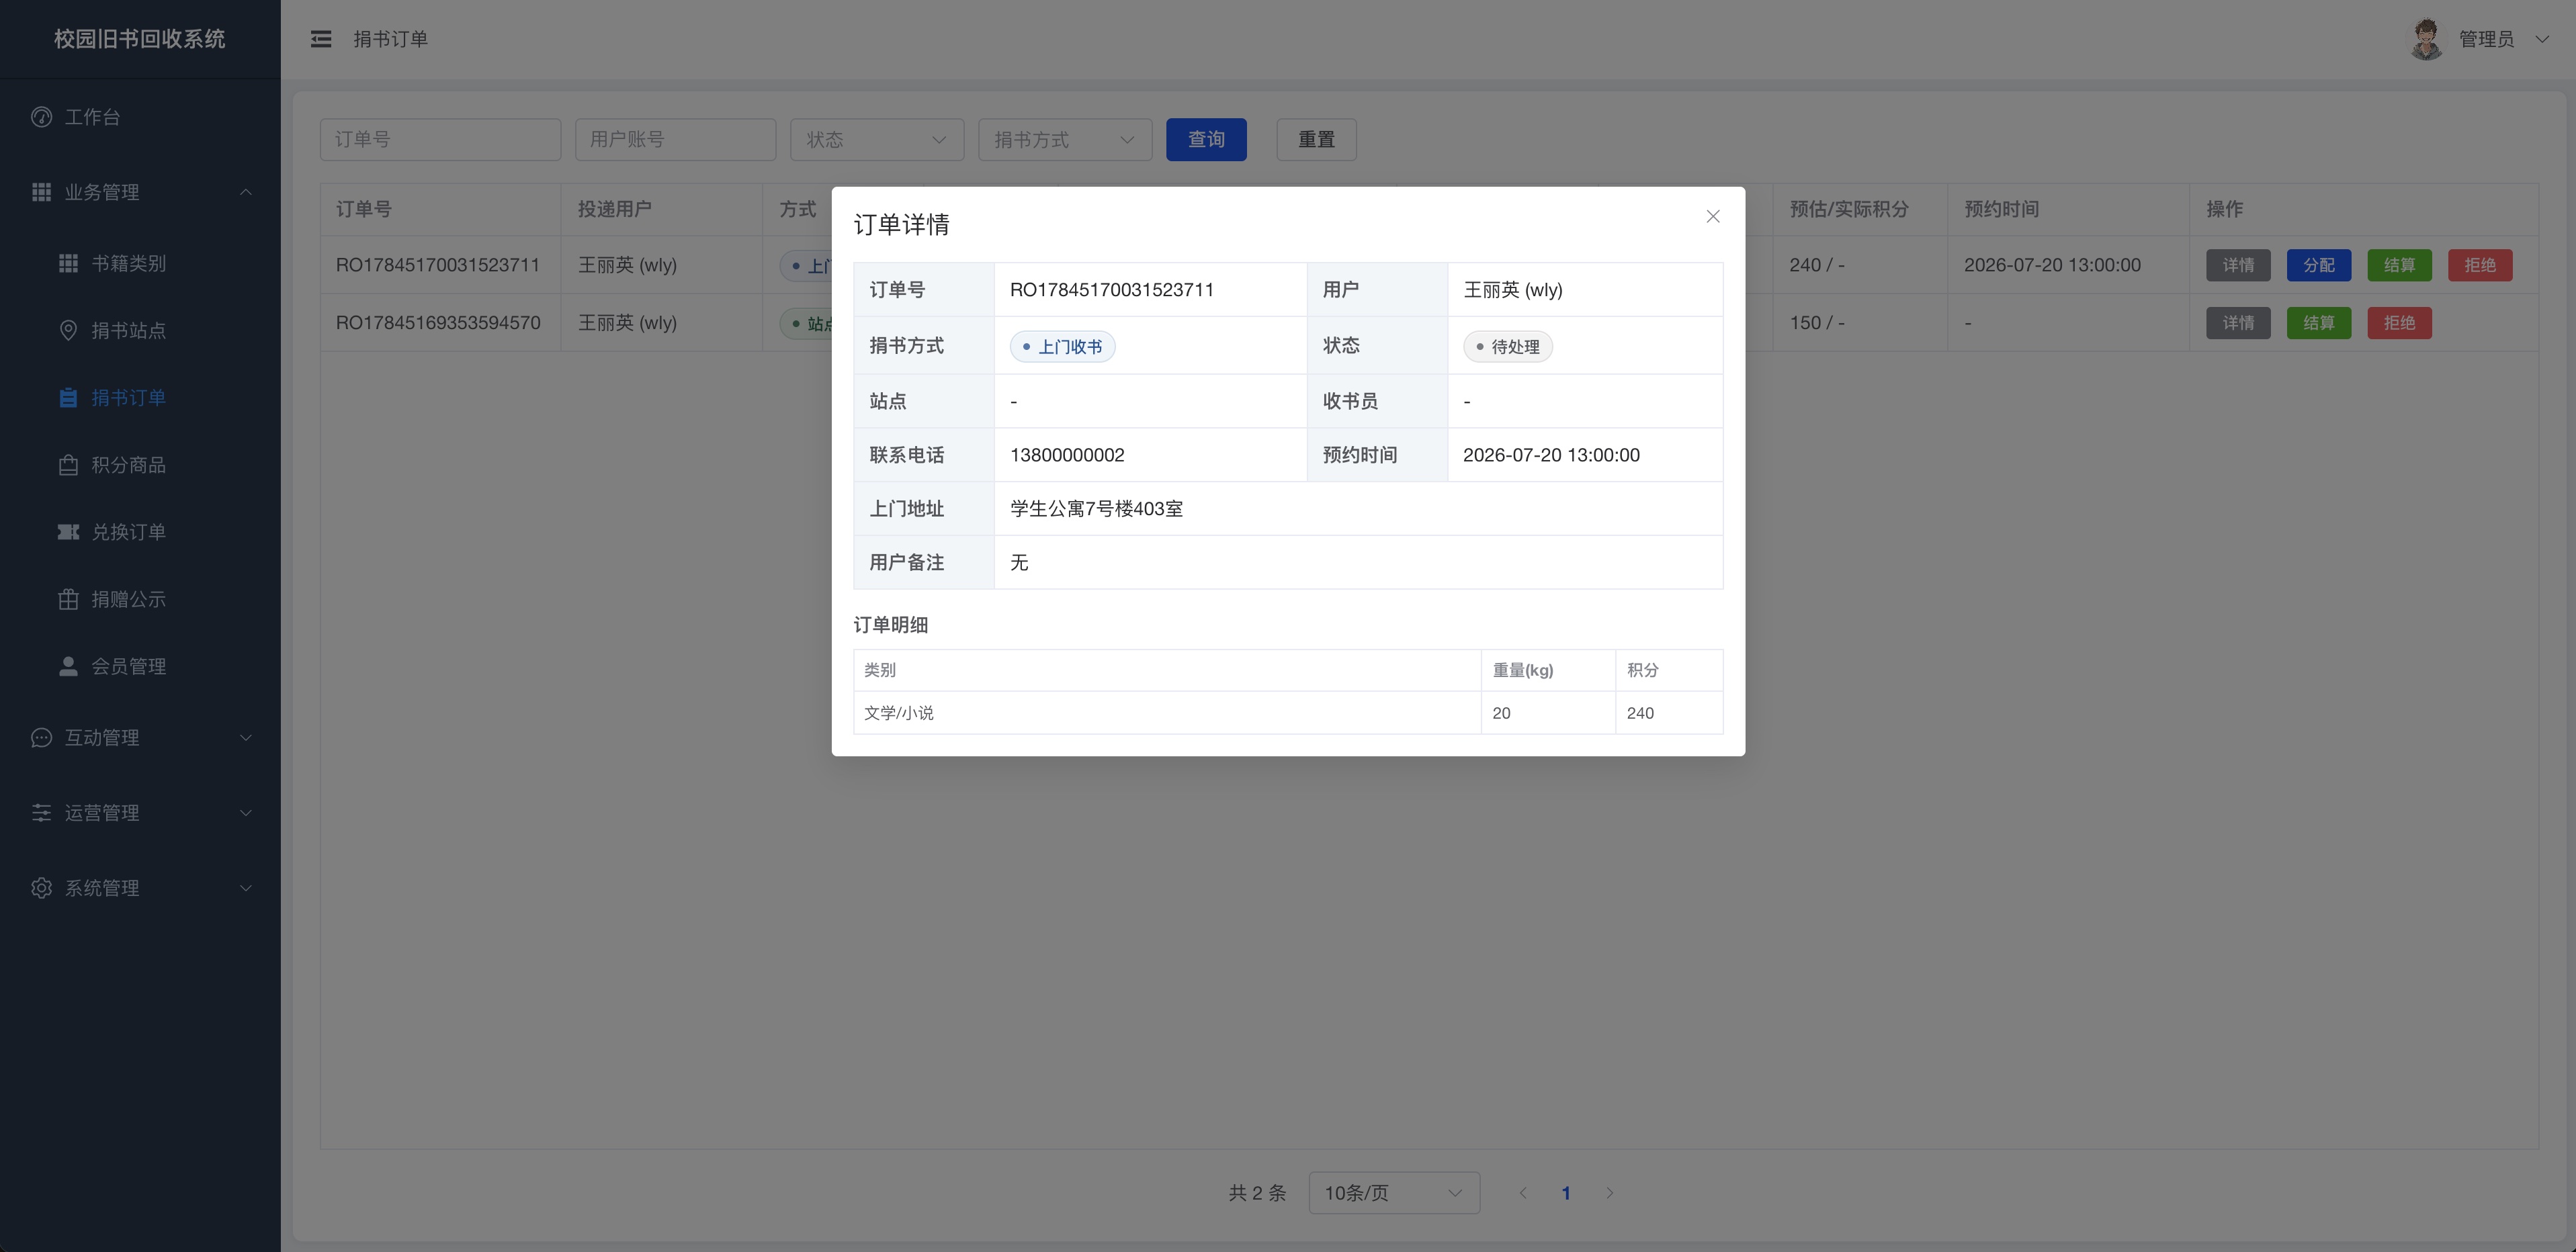
Task: Click 结算 for the order with 240 points
Action: [x=2399, y=265]
